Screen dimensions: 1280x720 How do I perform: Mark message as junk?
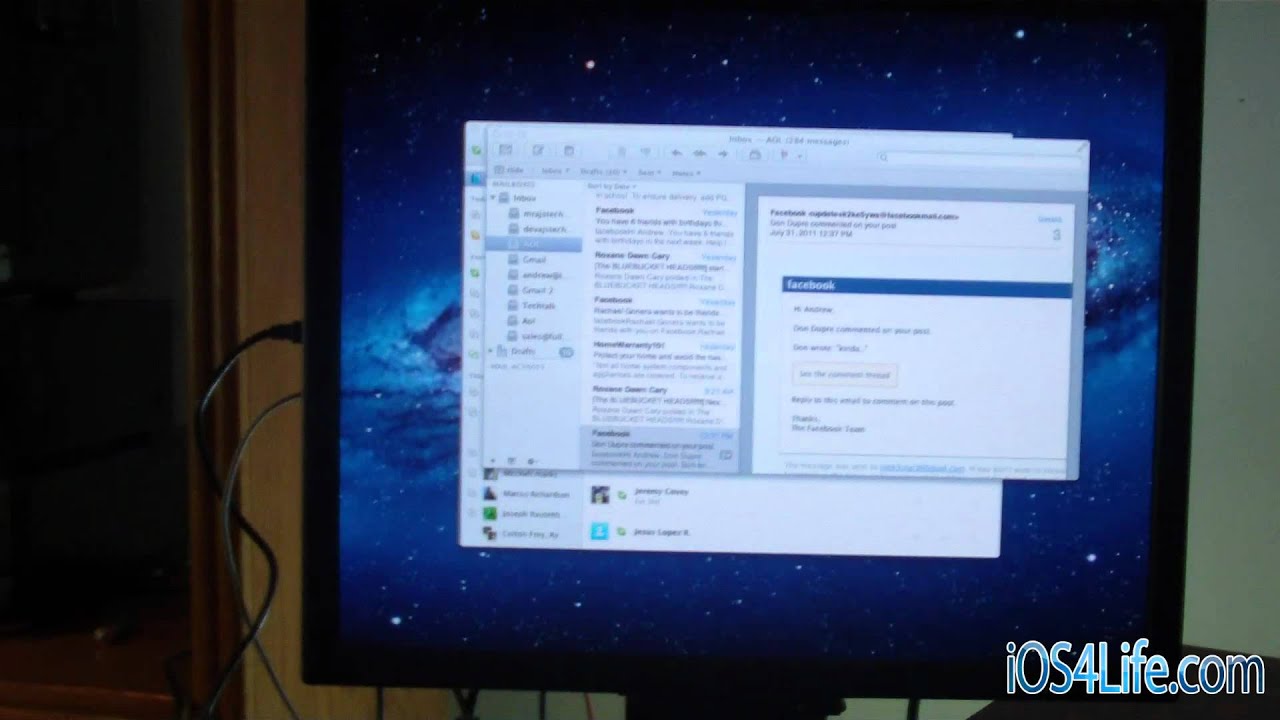[645, 152]
